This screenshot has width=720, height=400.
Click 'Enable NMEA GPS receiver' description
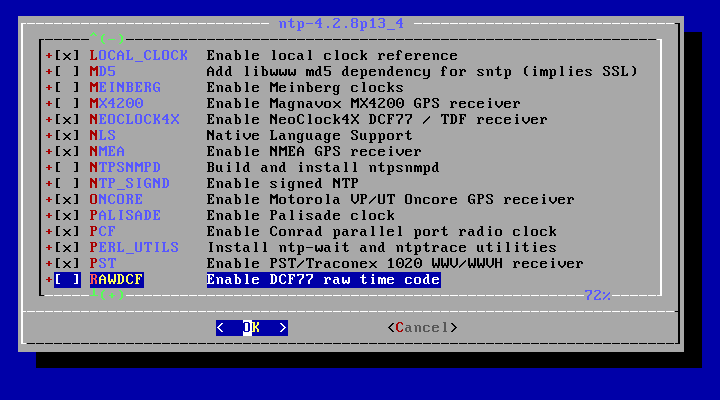[314, 152]
